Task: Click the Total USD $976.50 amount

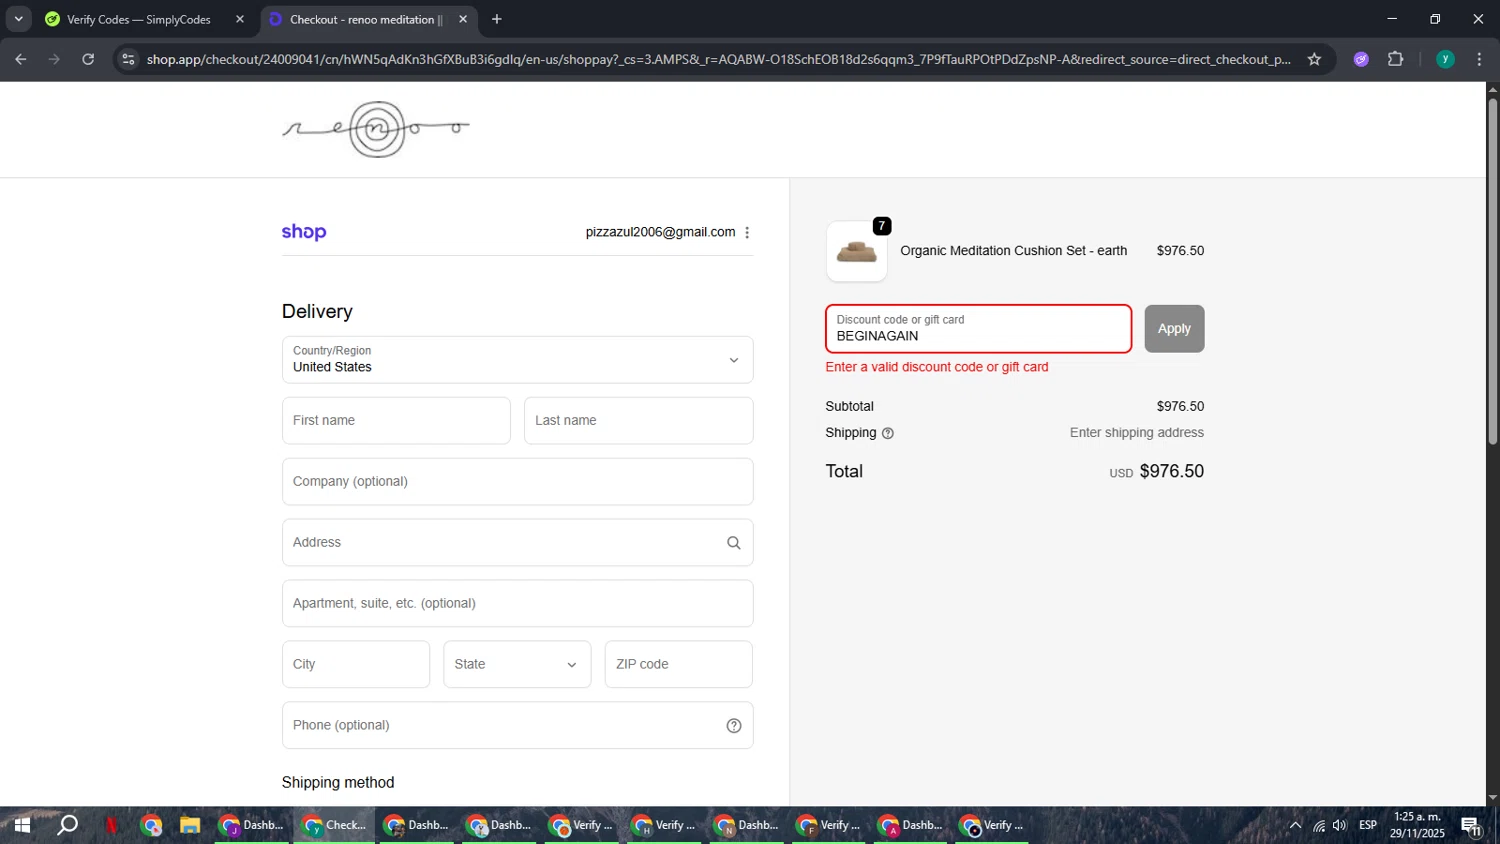Action: [x=1157, y=472]
